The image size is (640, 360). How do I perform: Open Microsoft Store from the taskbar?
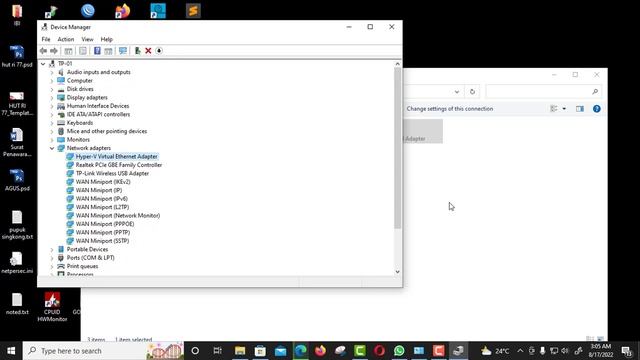tap(260, 351)
